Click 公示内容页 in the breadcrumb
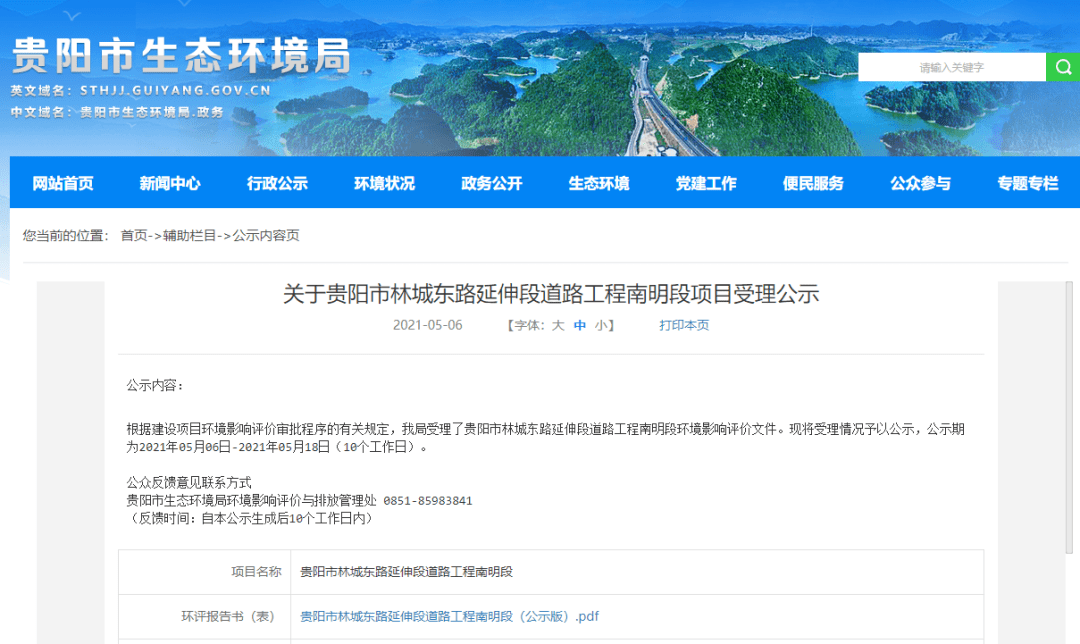 click(266, 236)
